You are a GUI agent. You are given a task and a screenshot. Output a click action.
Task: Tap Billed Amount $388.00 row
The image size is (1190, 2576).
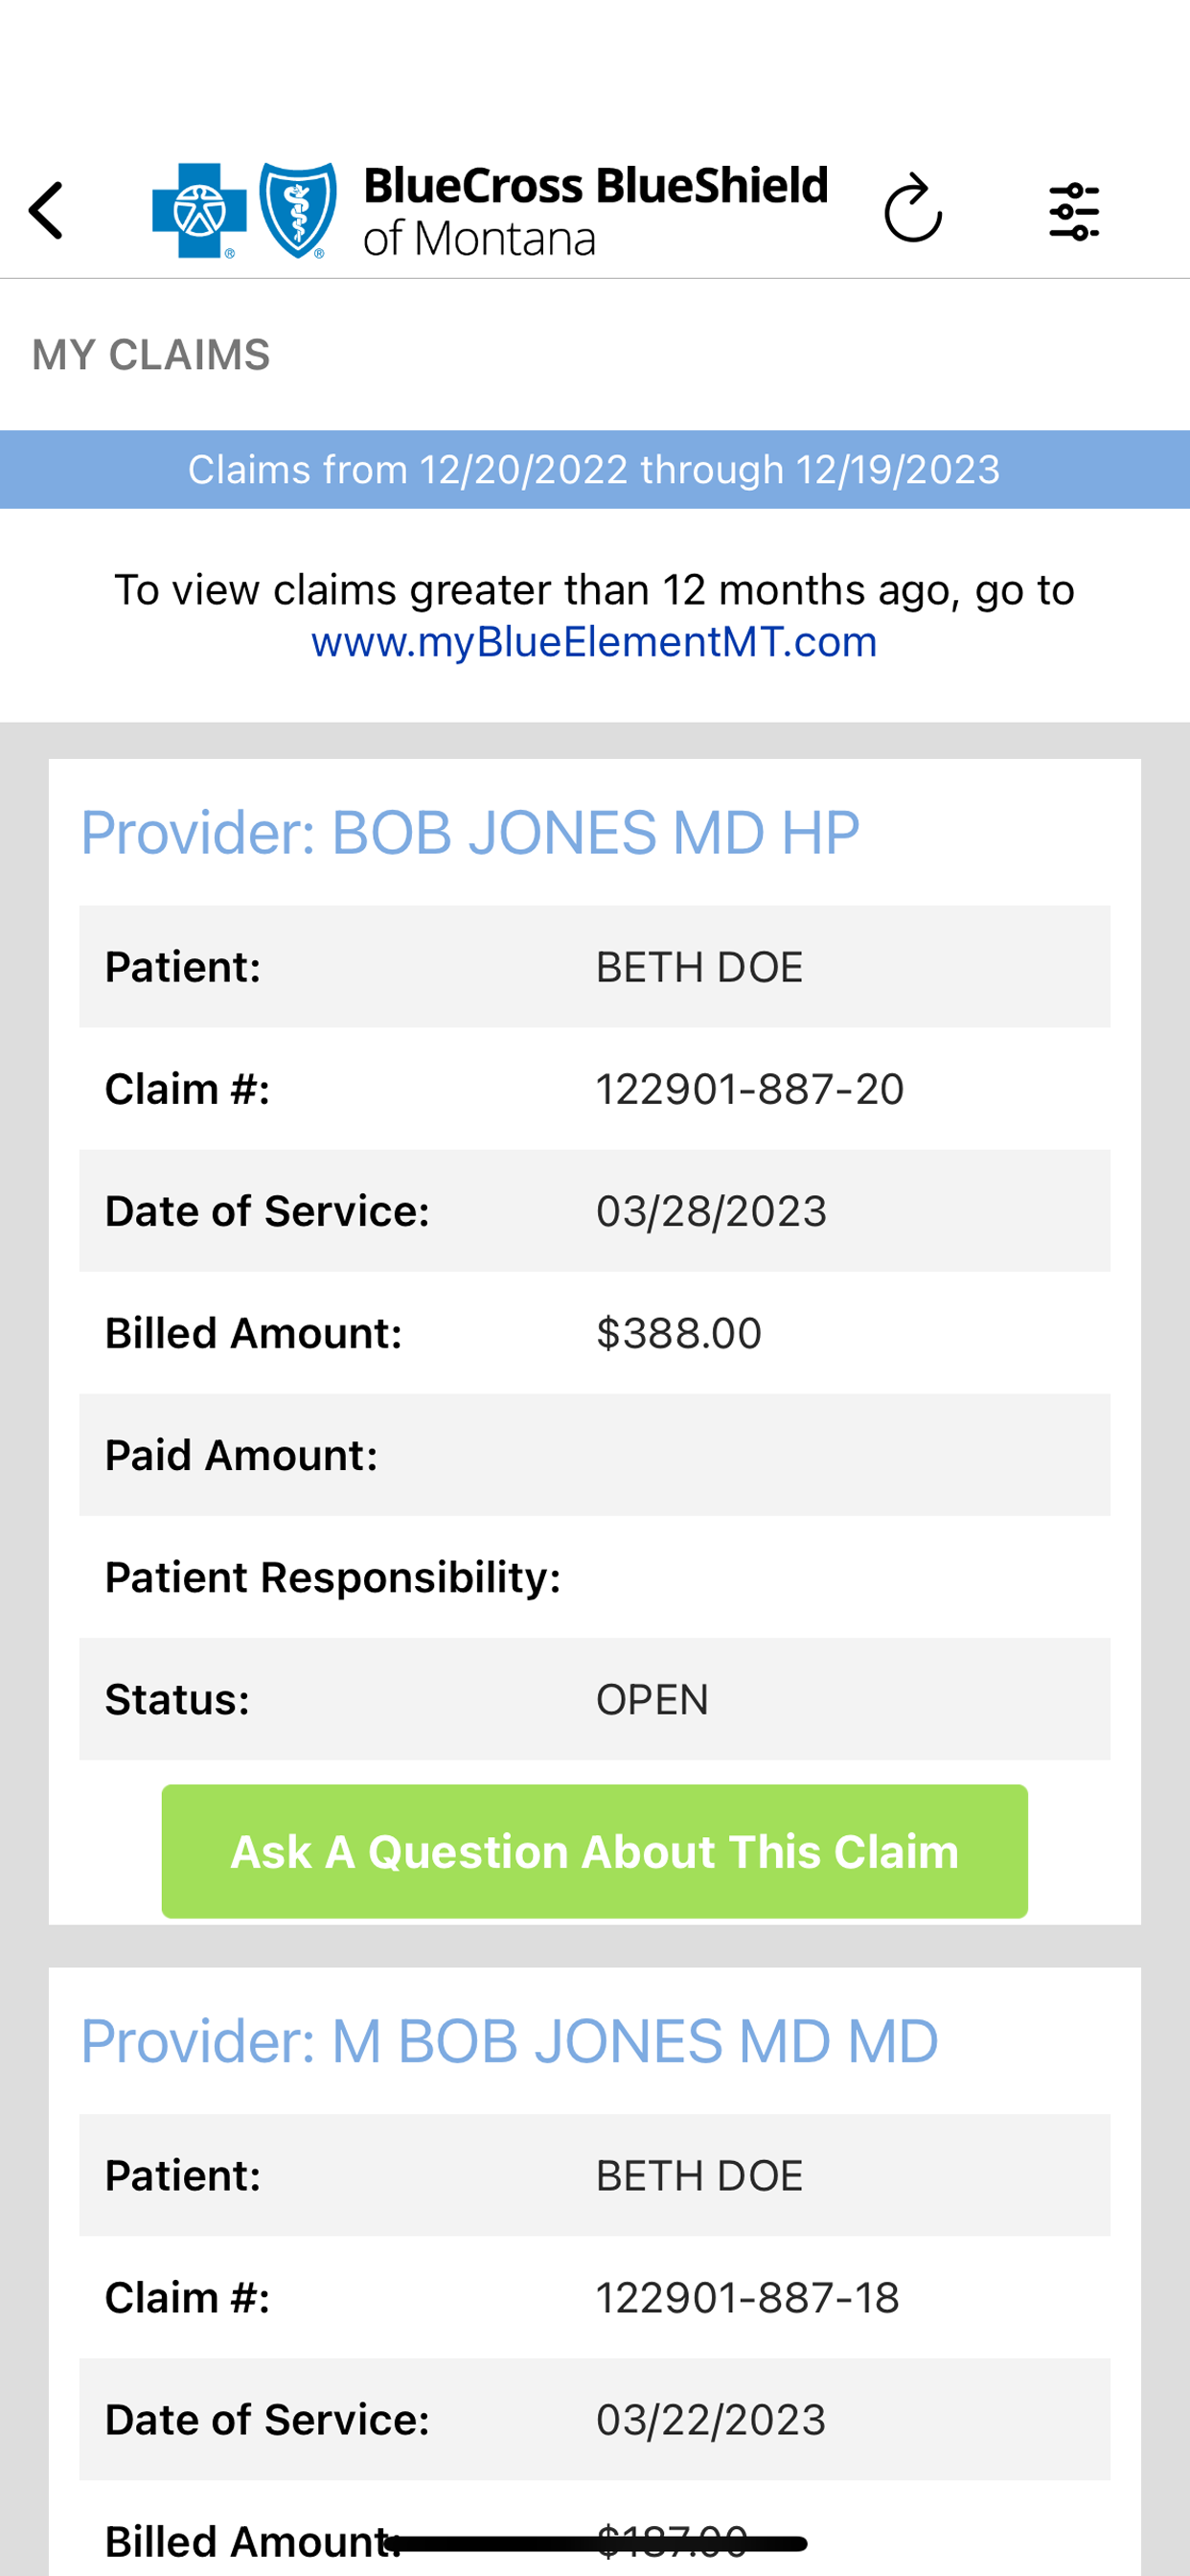point(595,1333)
